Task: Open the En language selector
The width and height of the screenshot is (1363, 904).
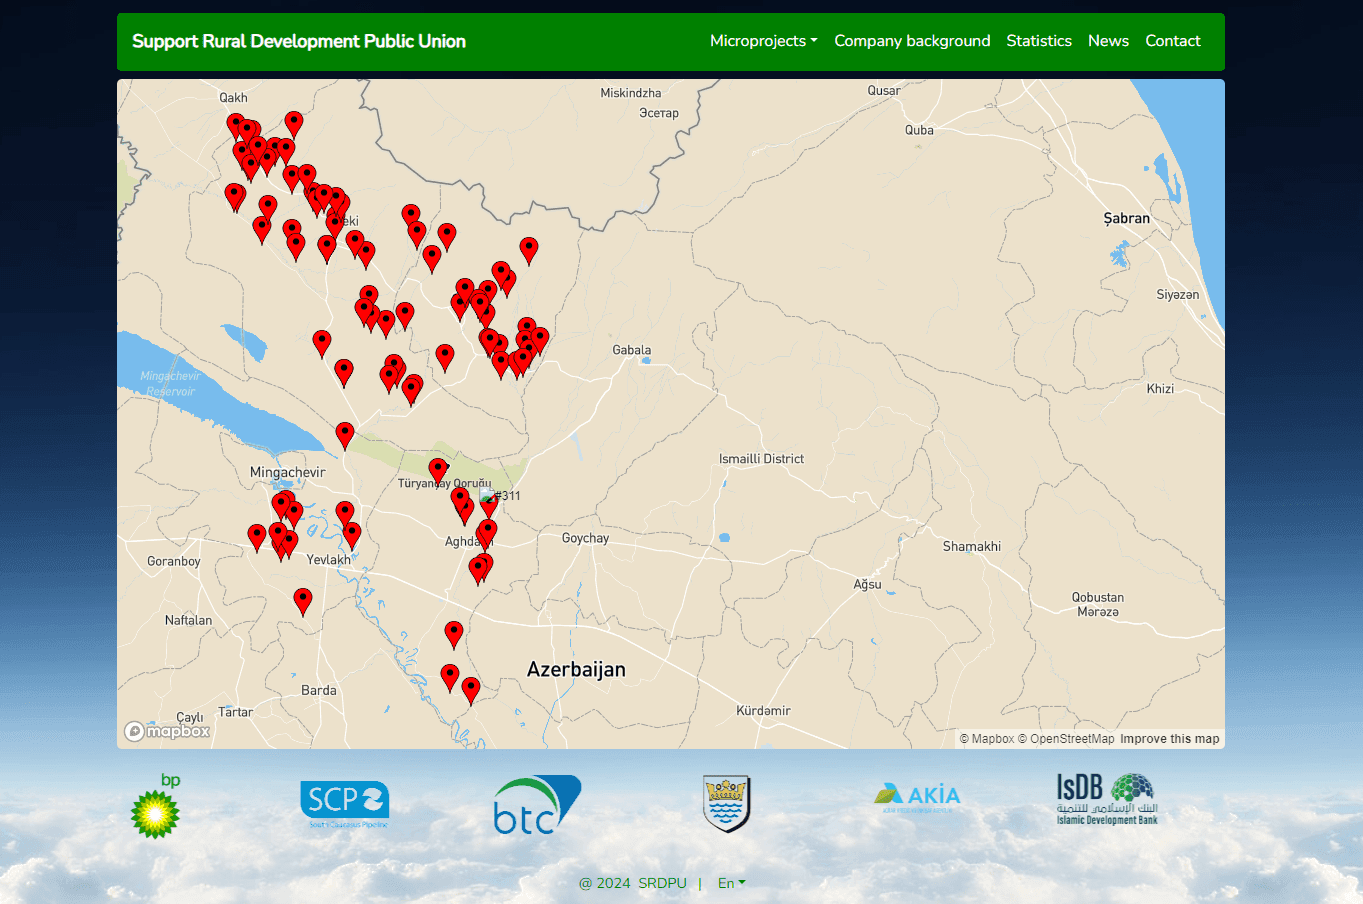Action: 731,883
